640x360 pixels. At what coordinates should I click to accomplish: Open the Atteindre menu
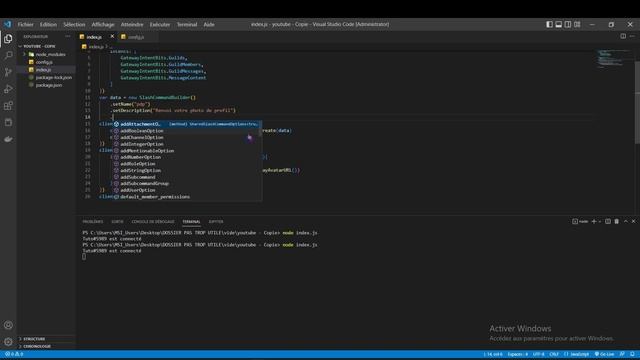132,24
